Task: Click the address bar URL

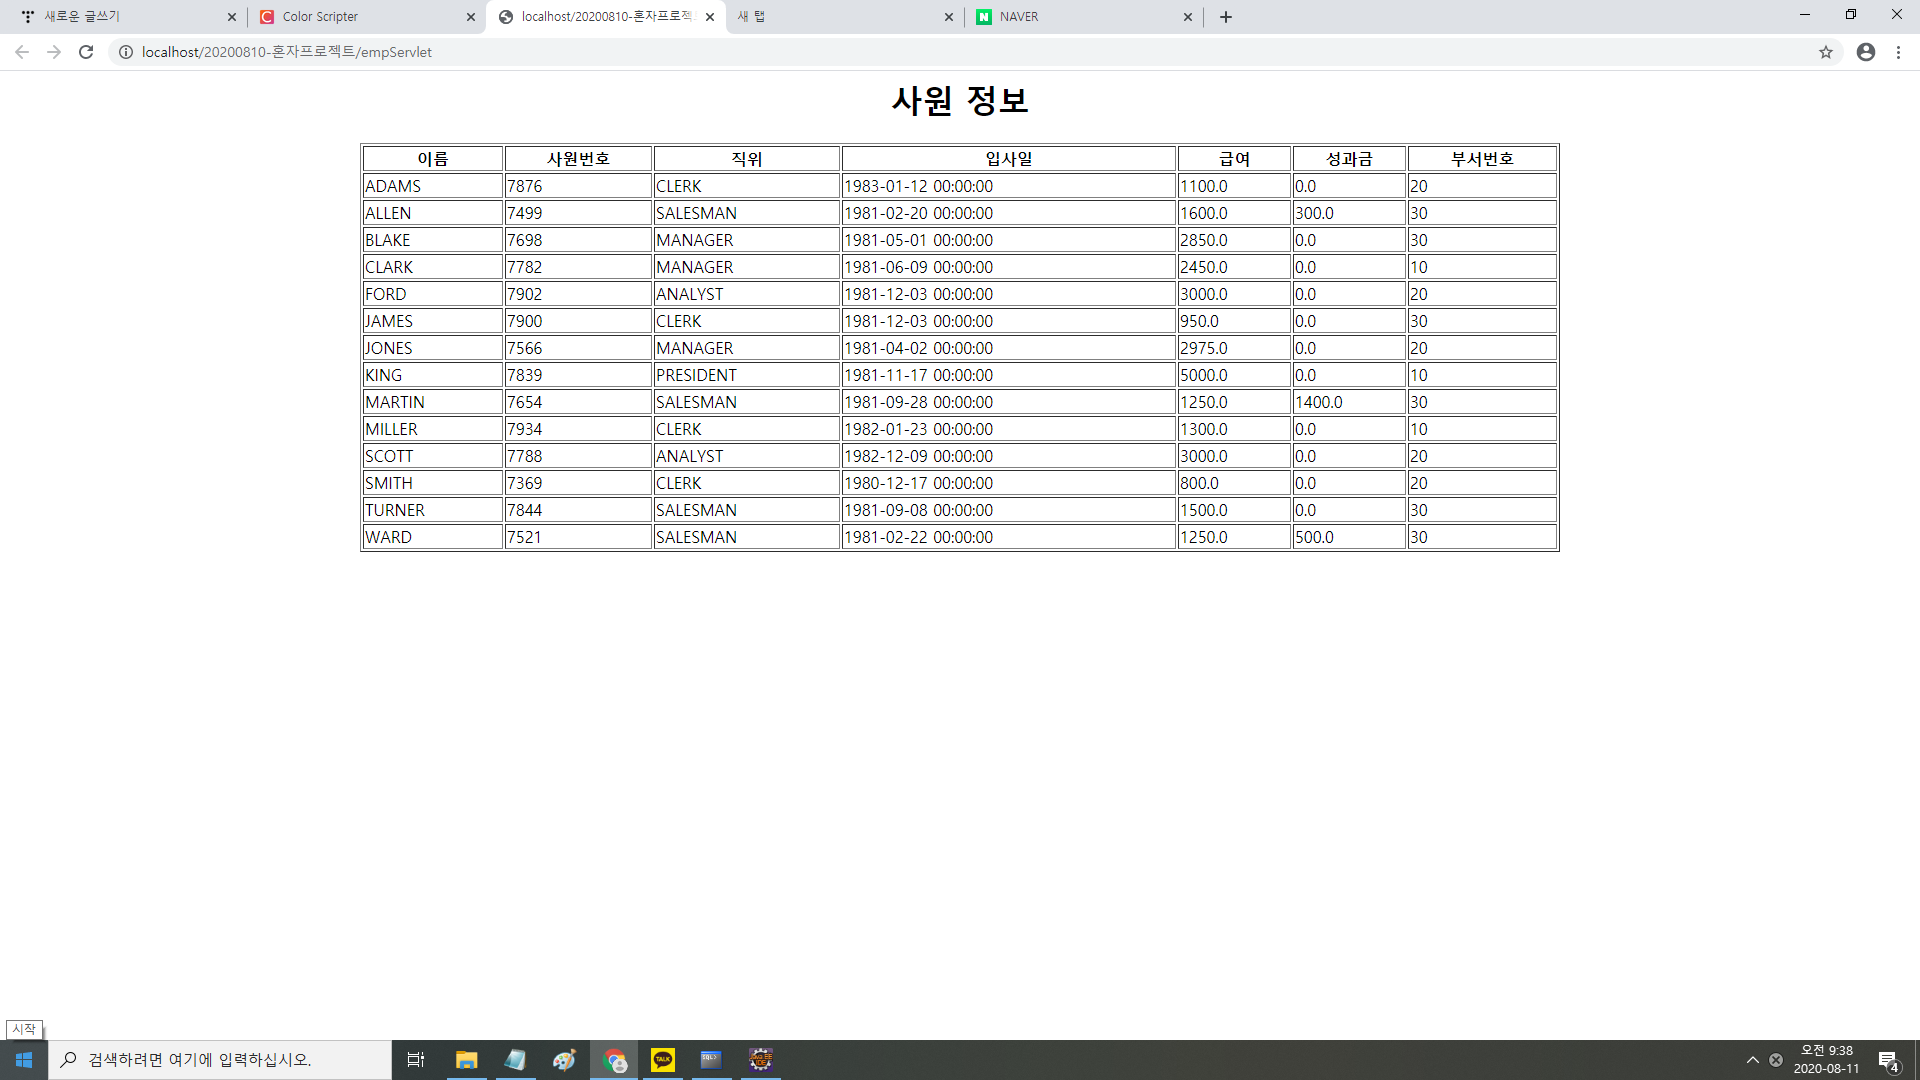Action: (x=287, y=52)
